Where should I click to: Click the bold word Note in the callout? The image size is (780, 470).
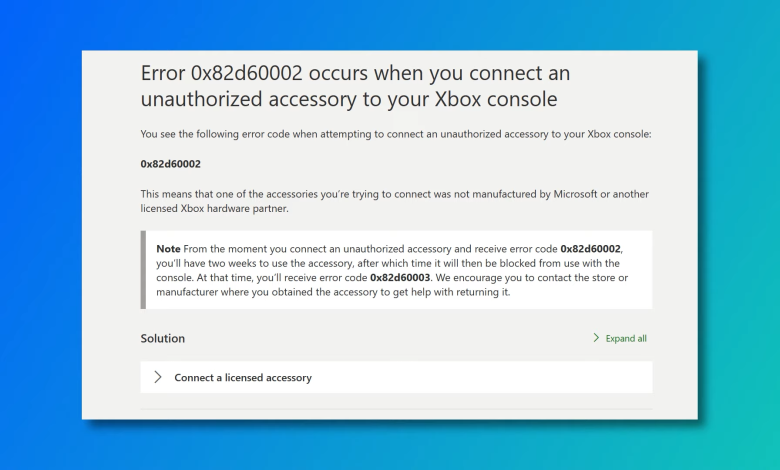[x=169, y=247]
